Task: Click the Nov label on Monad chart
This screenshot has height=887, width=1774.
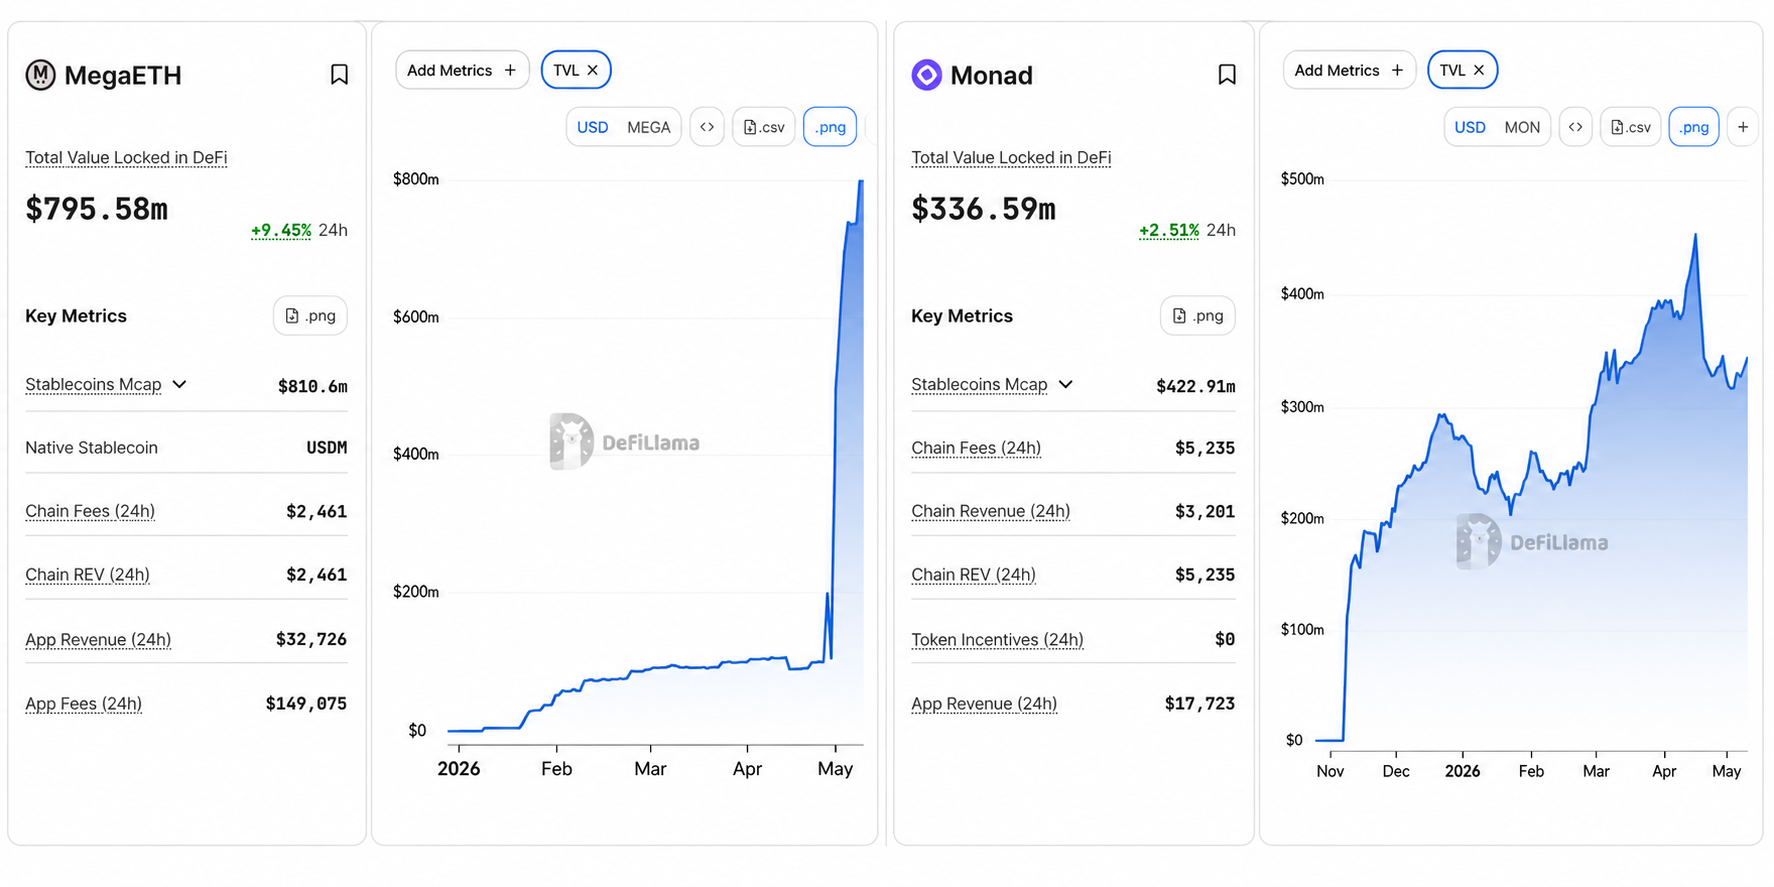Action: pos(1330,772)
